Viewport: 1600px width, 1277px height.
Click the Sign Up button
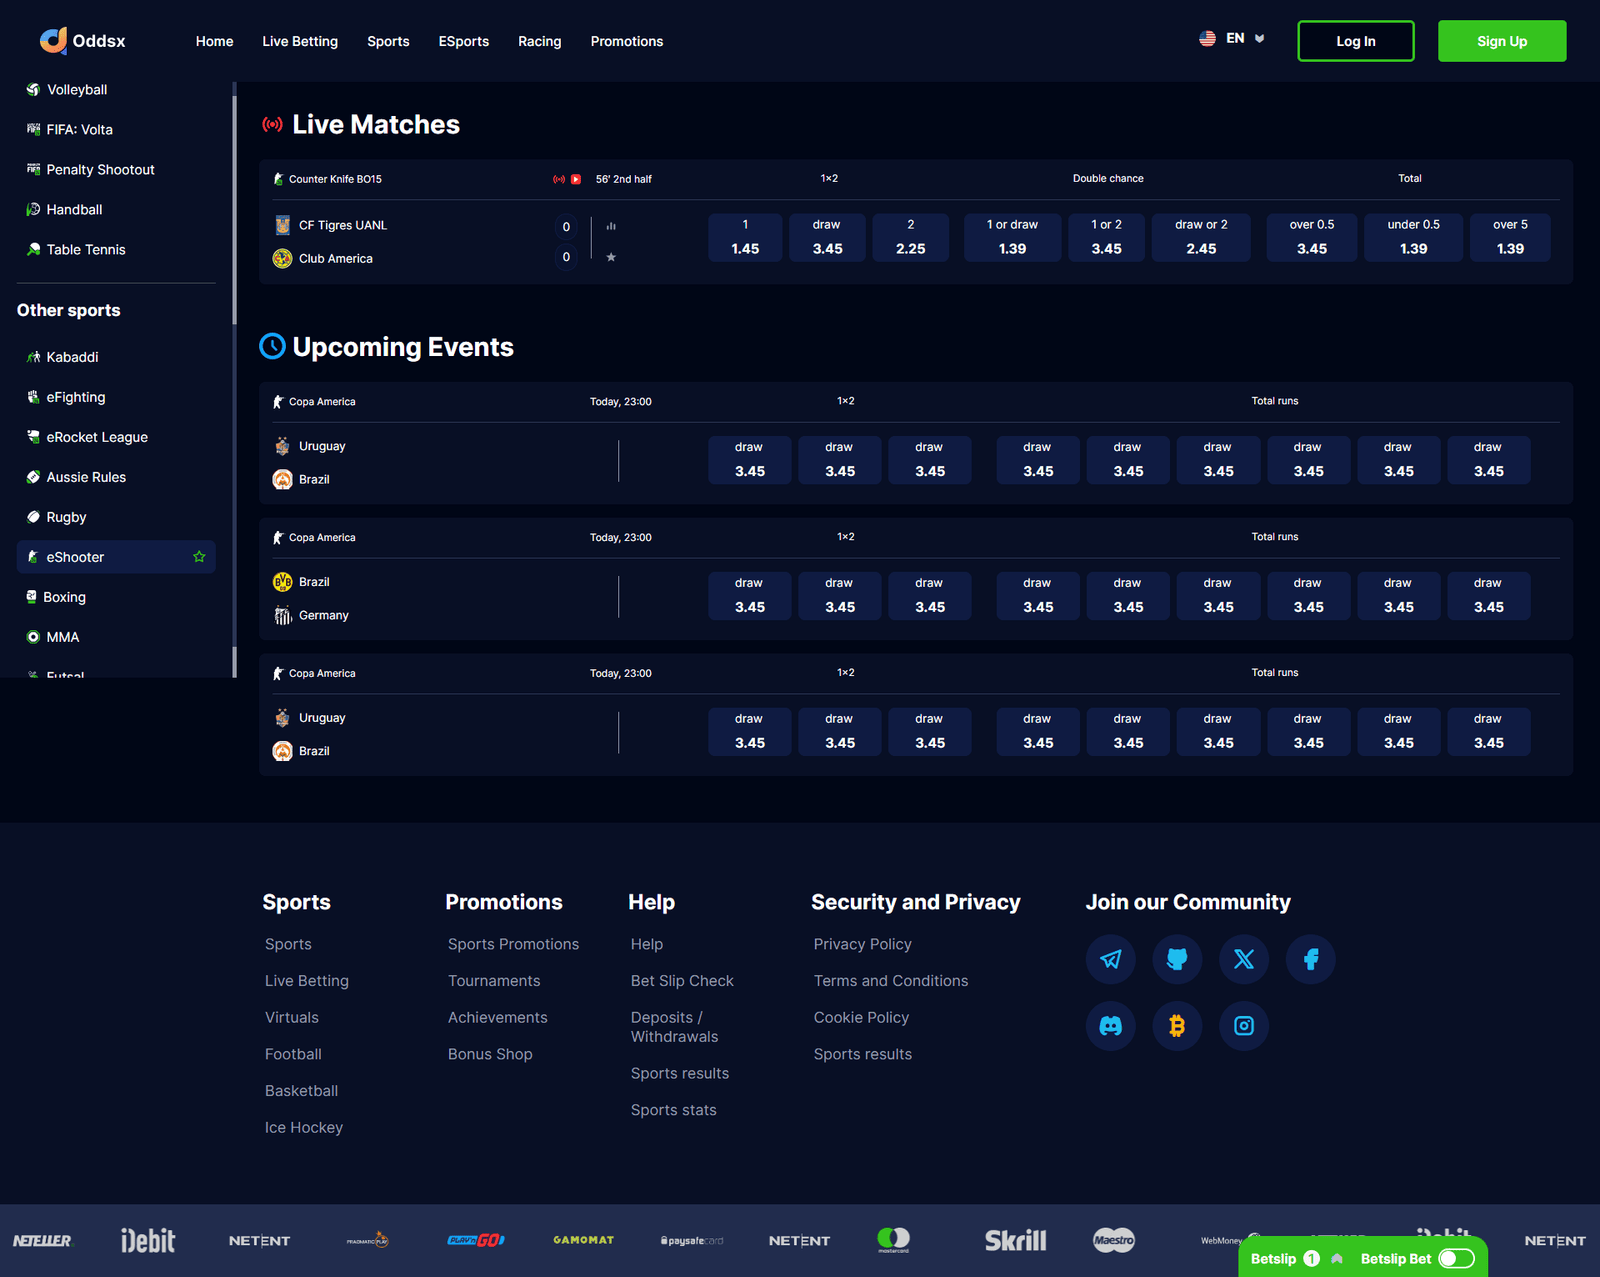click(1501, 41)
